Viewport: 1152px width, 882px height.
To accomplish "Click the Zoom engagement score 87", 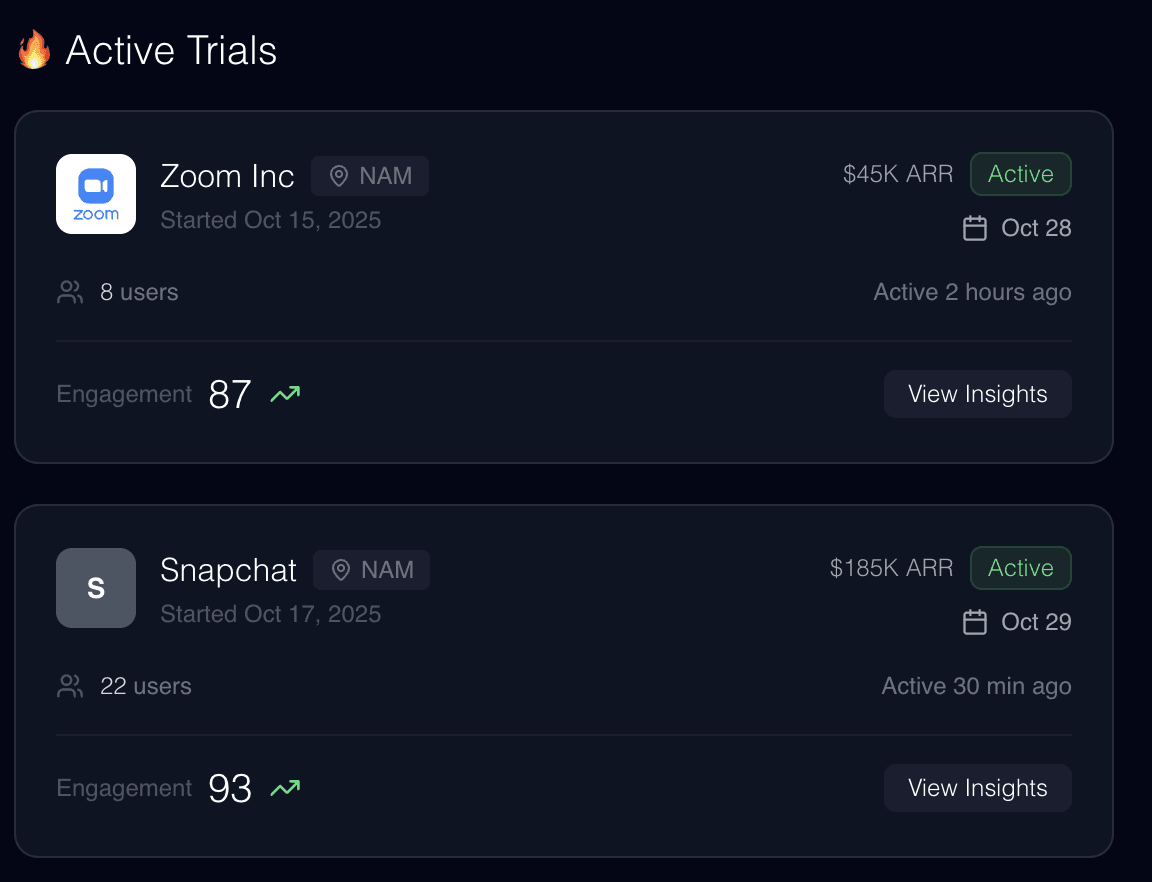I will pos(230,395).
